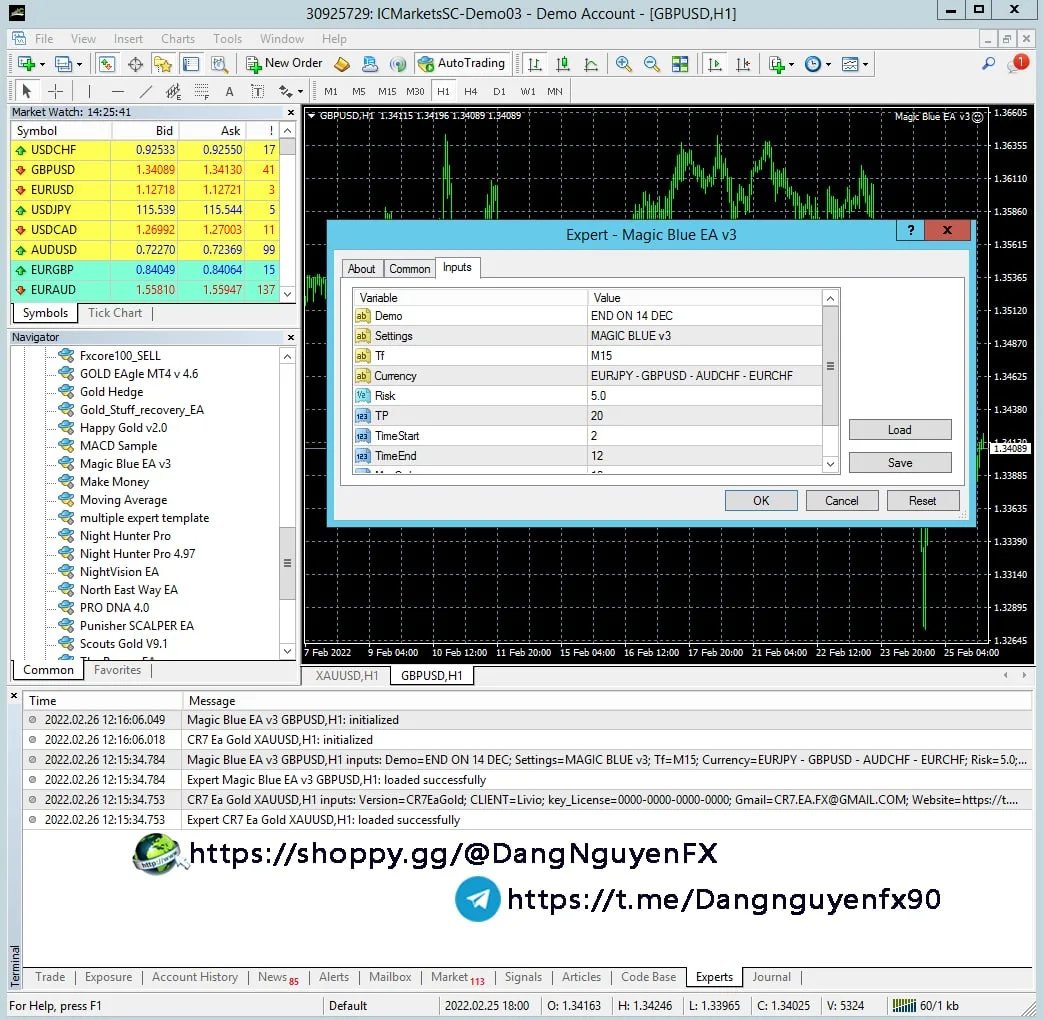The width and height of the screenshot is (1043, 1019).
Task: Close the Market Watch panel
Action: coord(291,112)
